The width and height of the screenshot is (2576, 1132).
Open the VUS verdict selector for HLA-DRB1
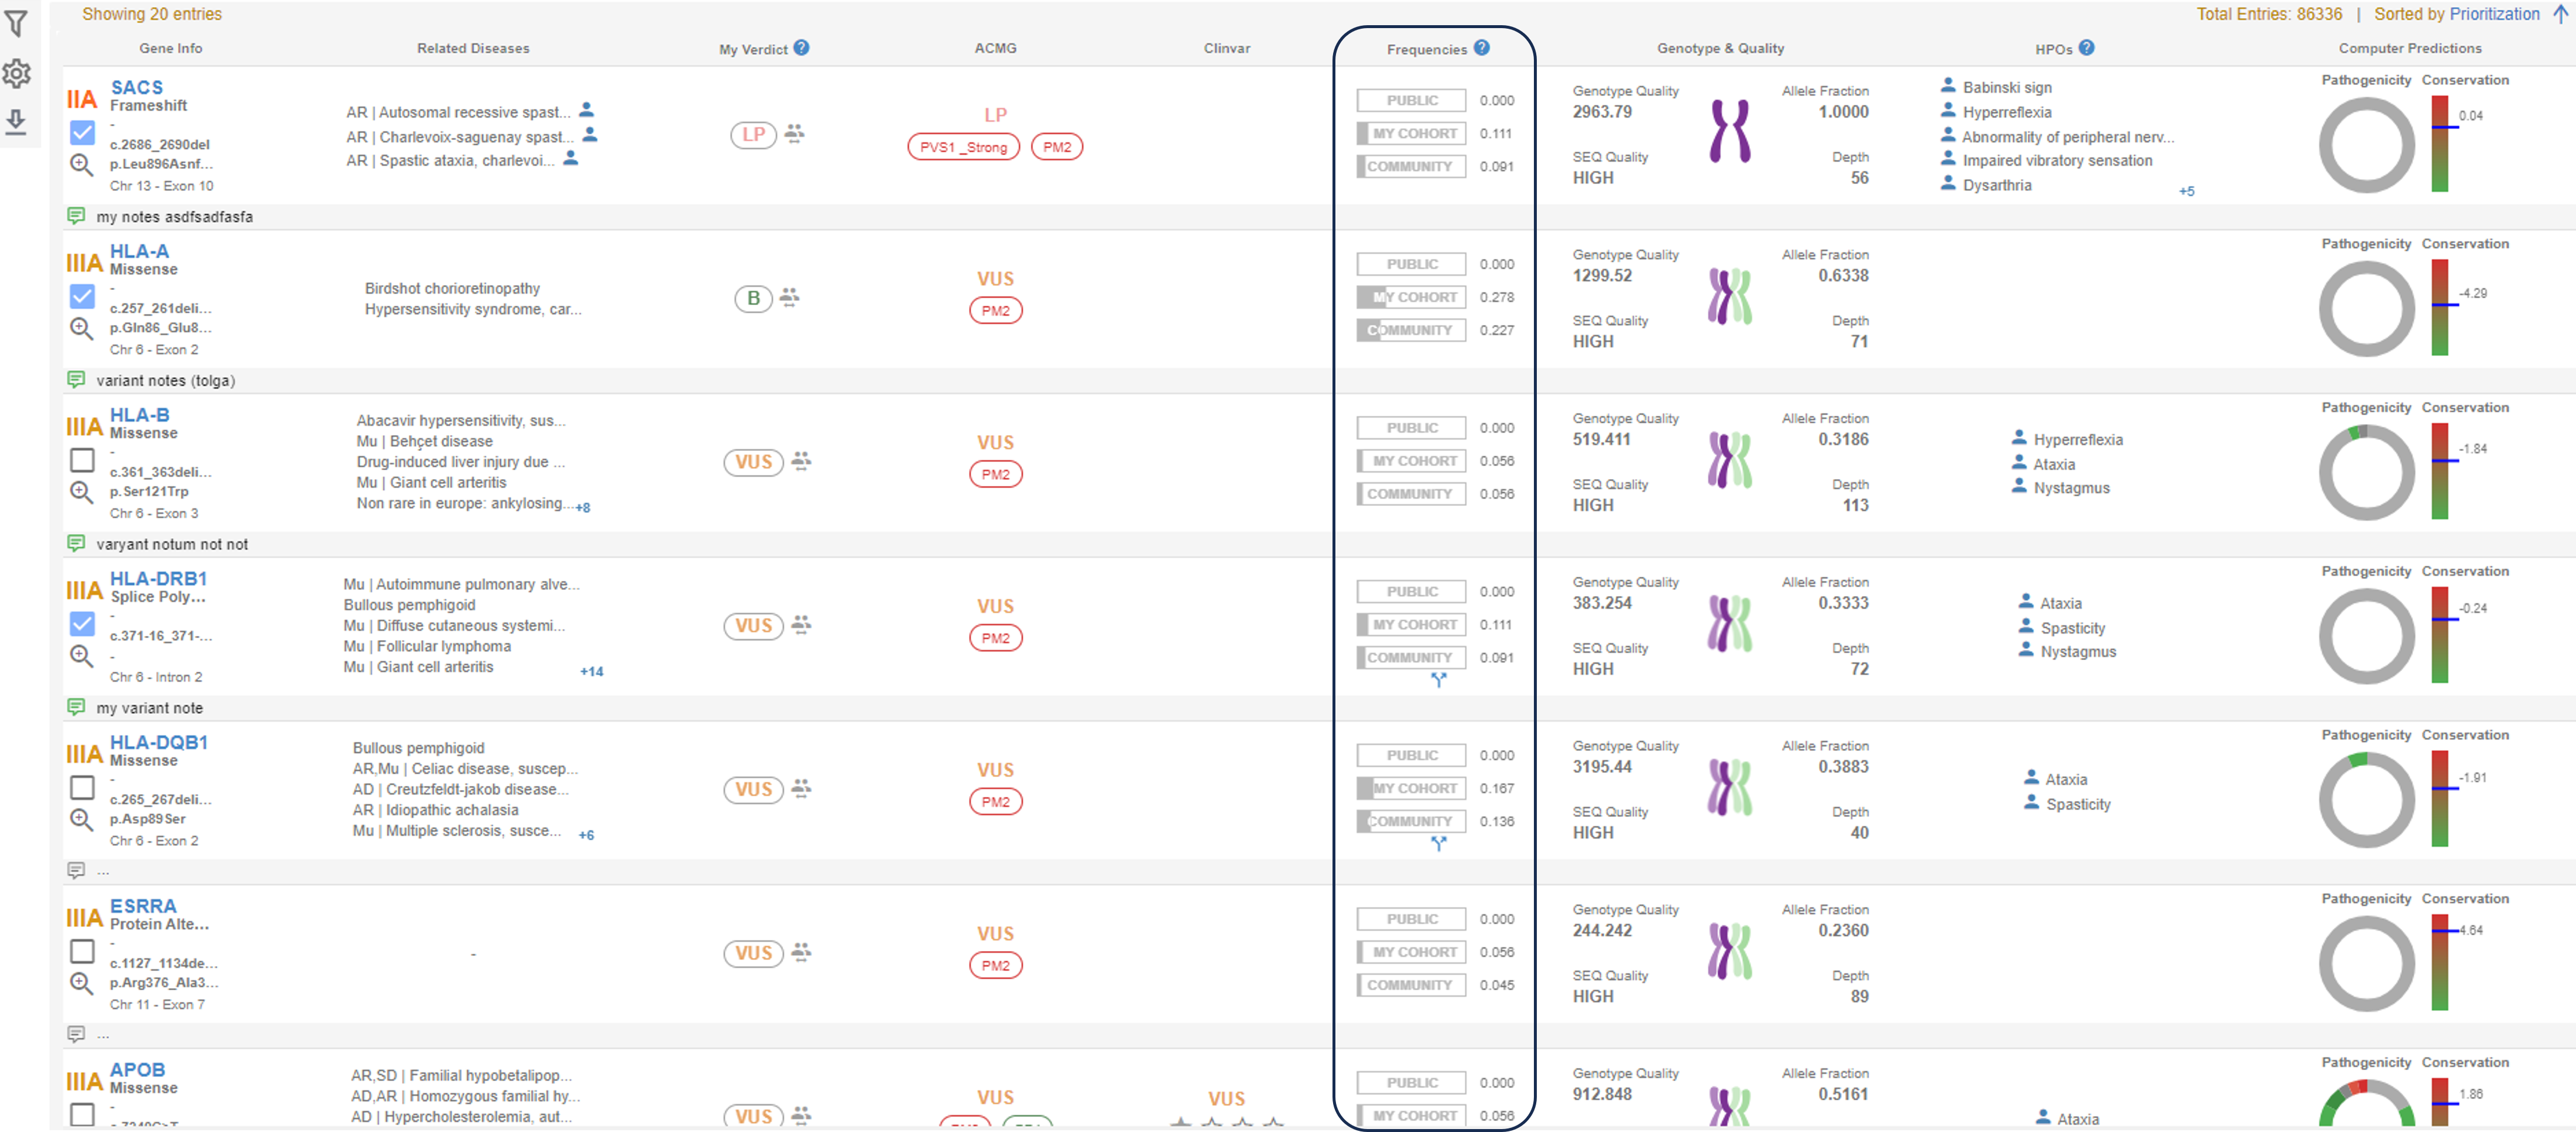(x=754, y=626)
